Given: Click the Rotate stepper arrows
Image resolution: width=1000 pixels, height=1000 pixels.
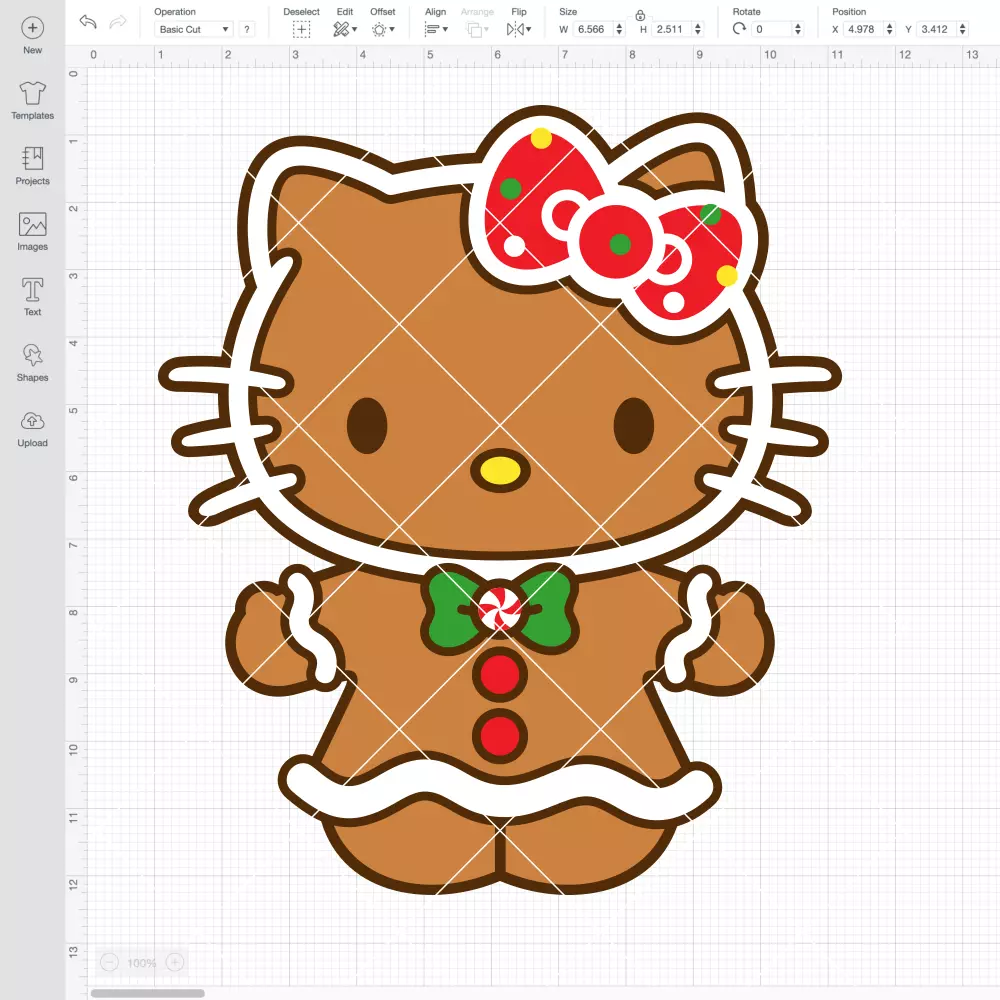Looking at the screenshot, I should point(797,29).
